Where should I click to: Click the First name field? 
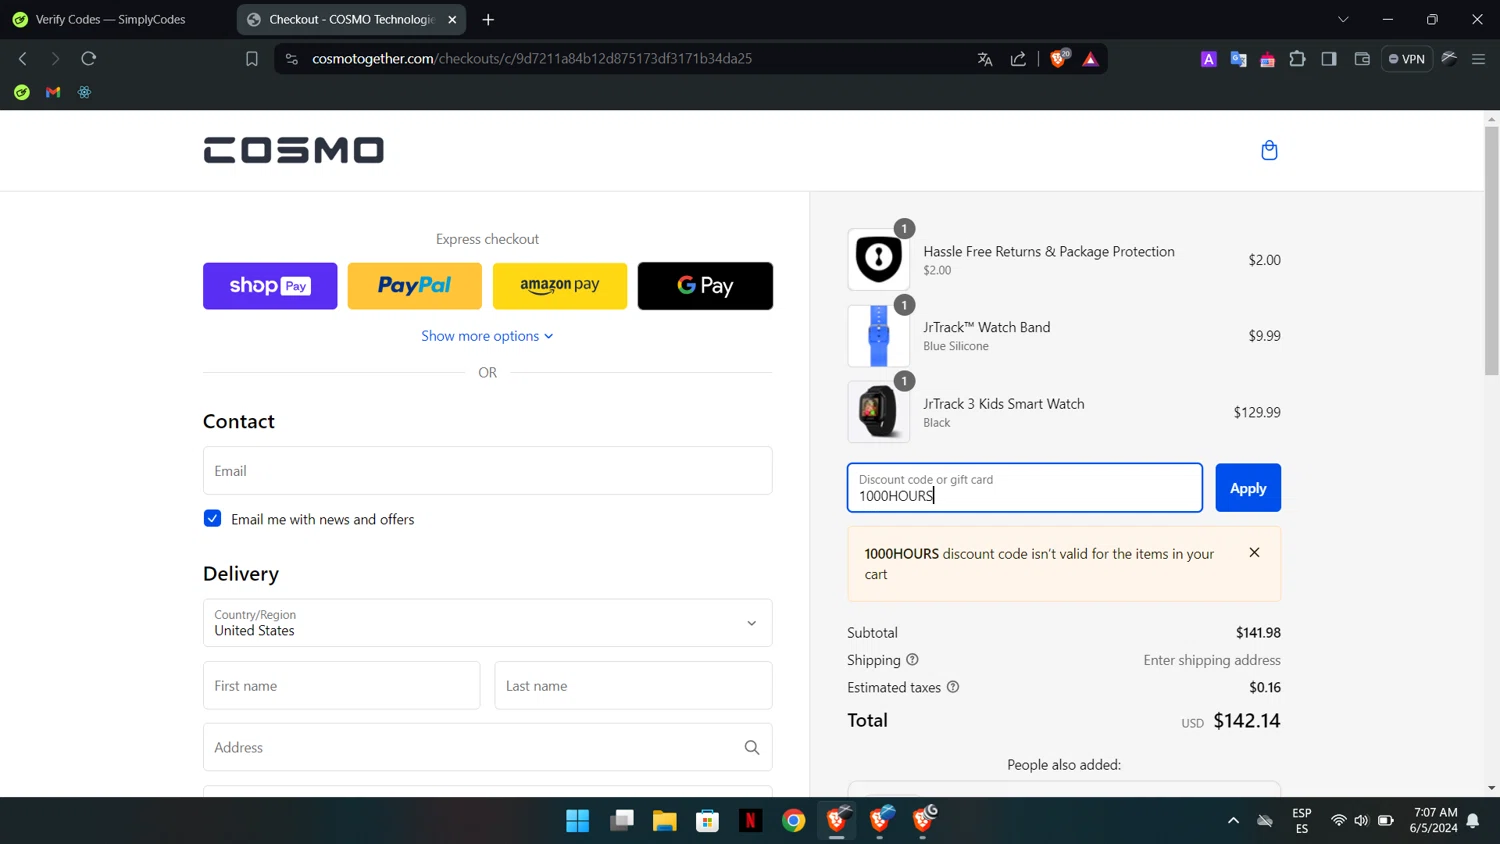pyautogui.click(x=342, y=686)
